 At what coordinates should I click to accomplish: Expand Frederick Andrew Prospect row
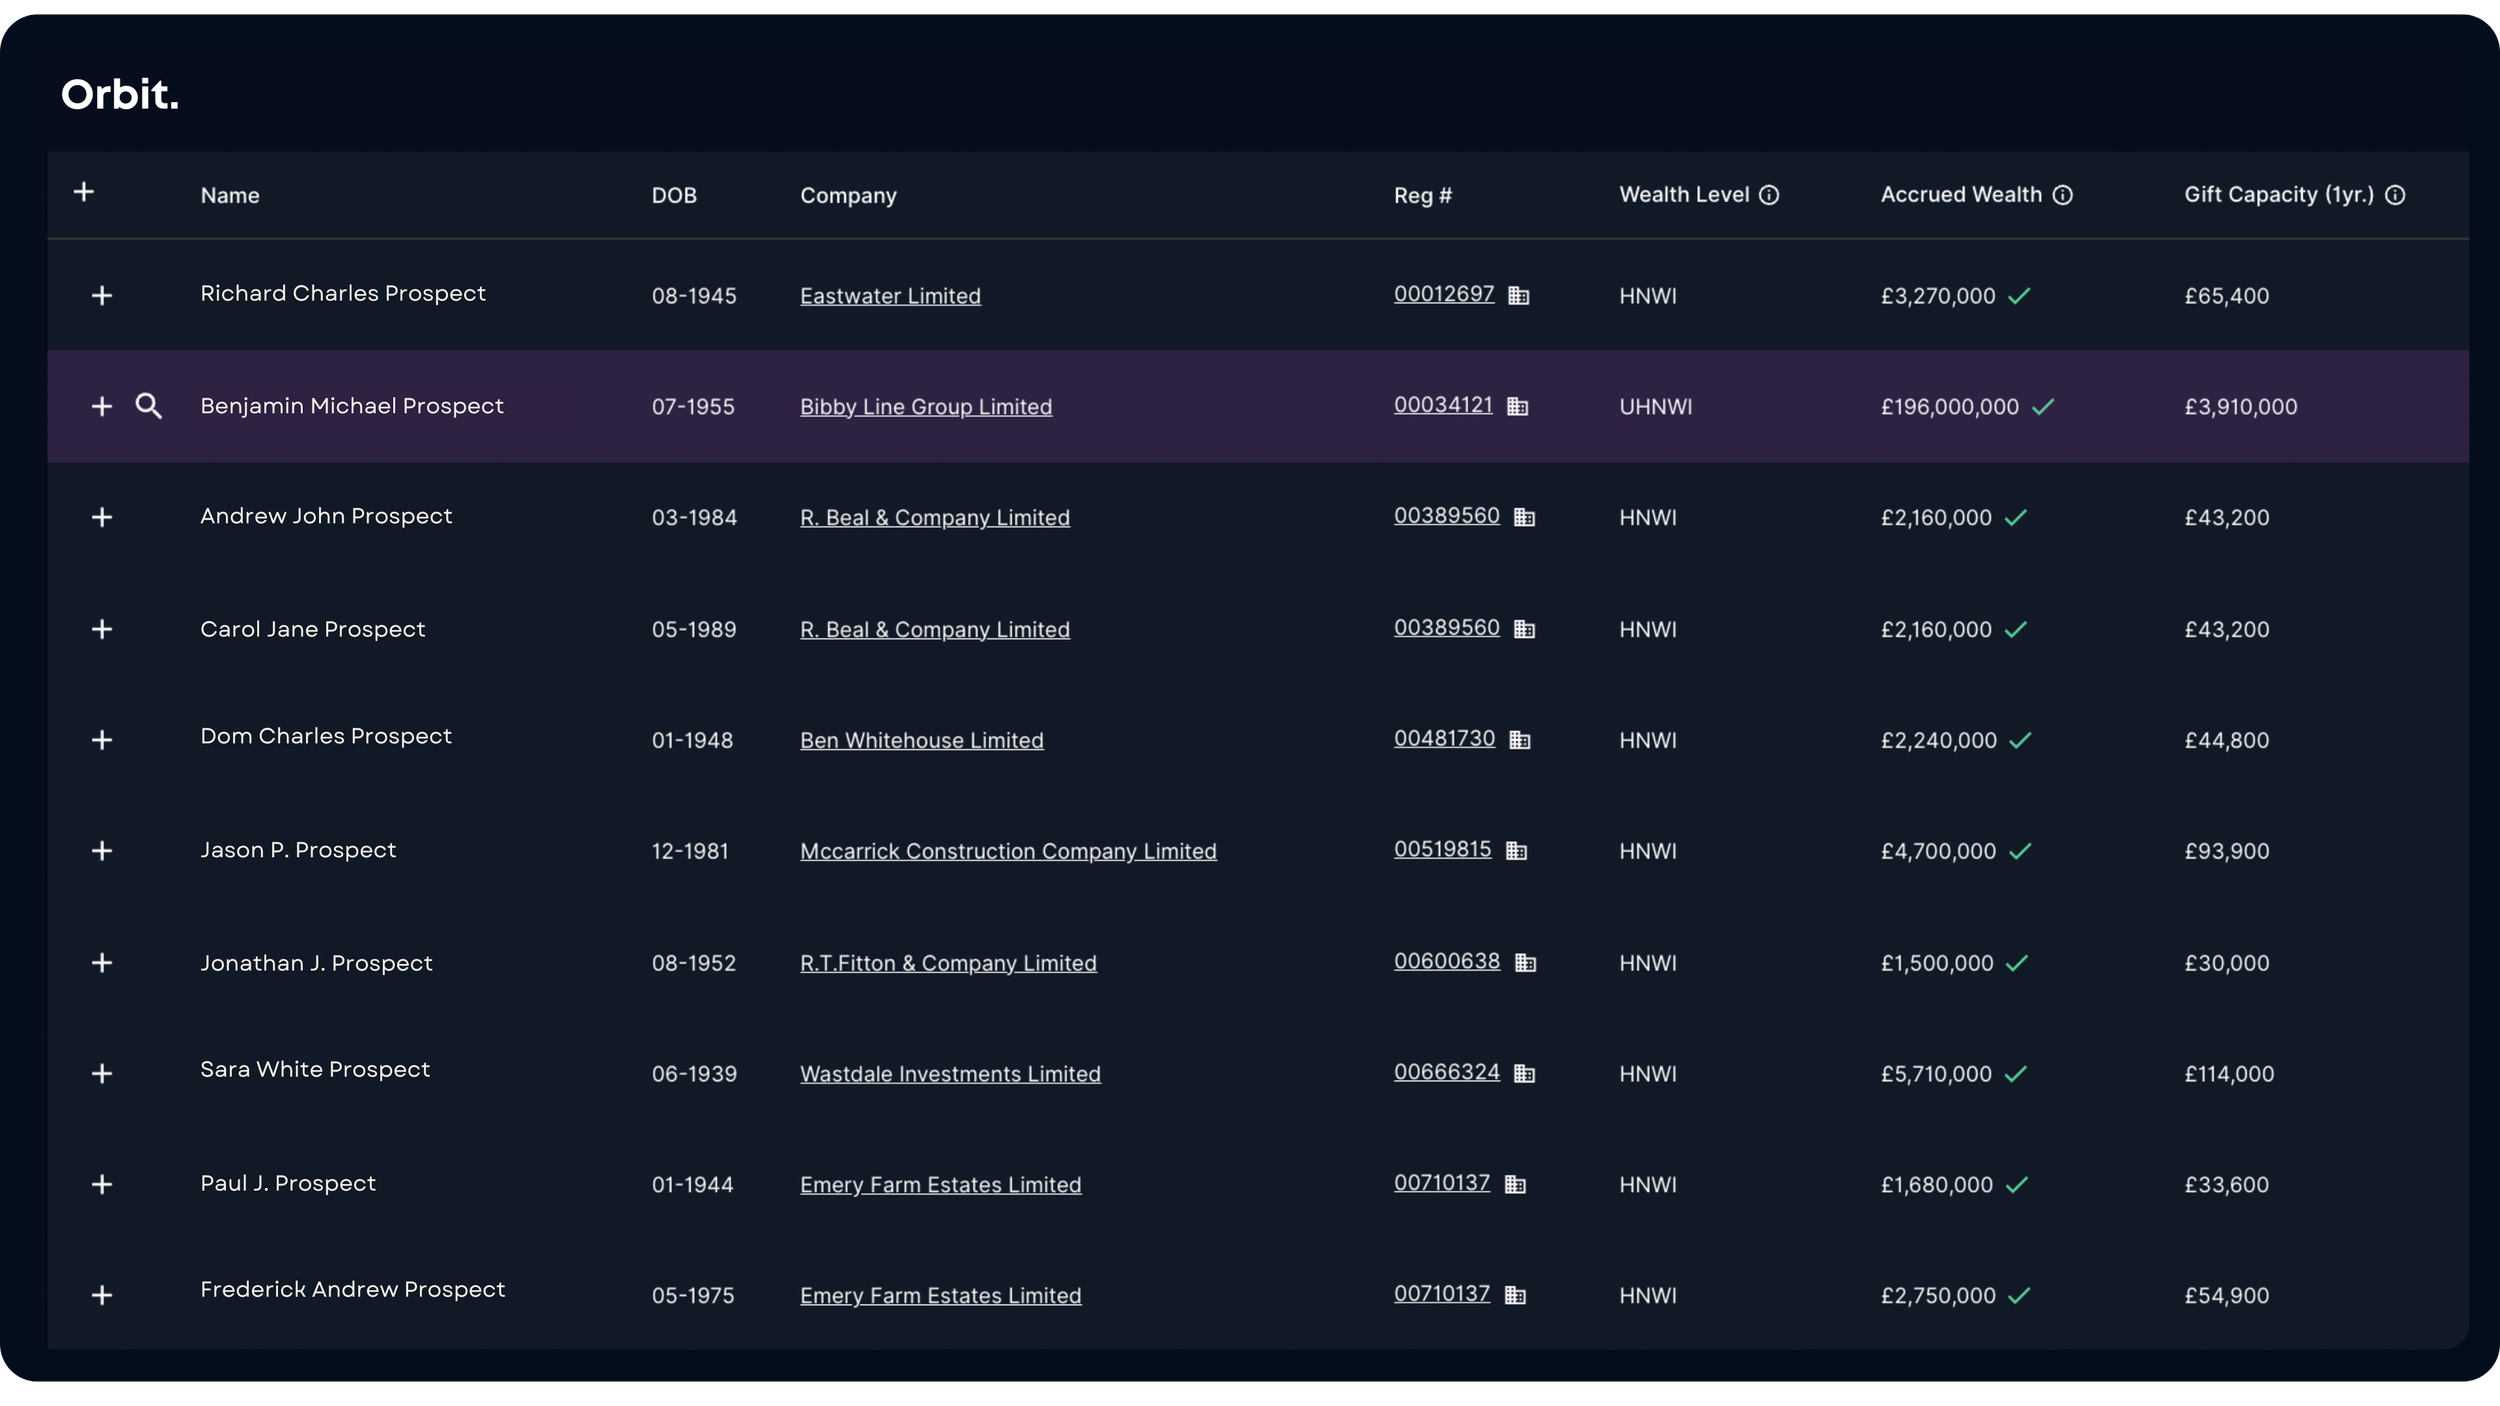tap(102, 1296)
